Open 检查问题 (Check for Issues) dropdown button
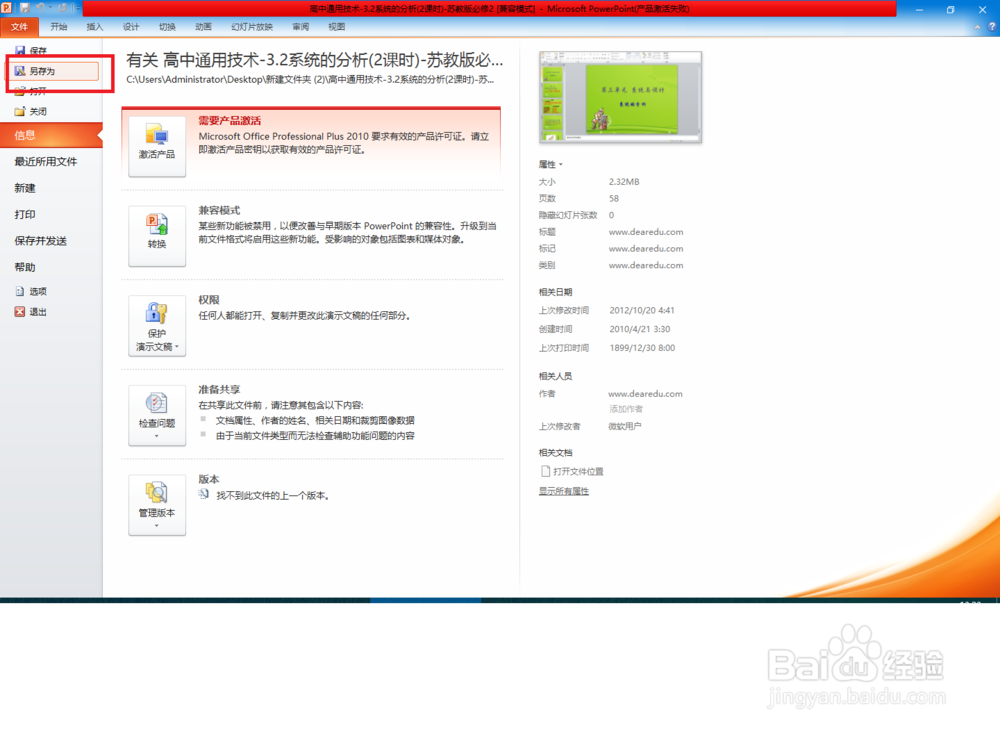This screenshot has height=731, width=1000. (157, 415)
